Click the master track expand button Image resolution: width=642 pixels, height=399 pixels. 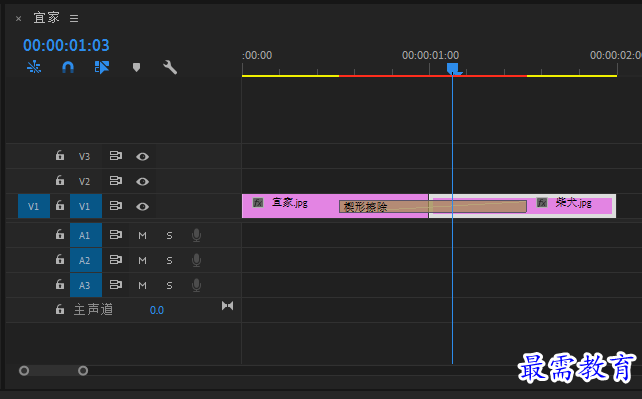(x=228, y=306)
